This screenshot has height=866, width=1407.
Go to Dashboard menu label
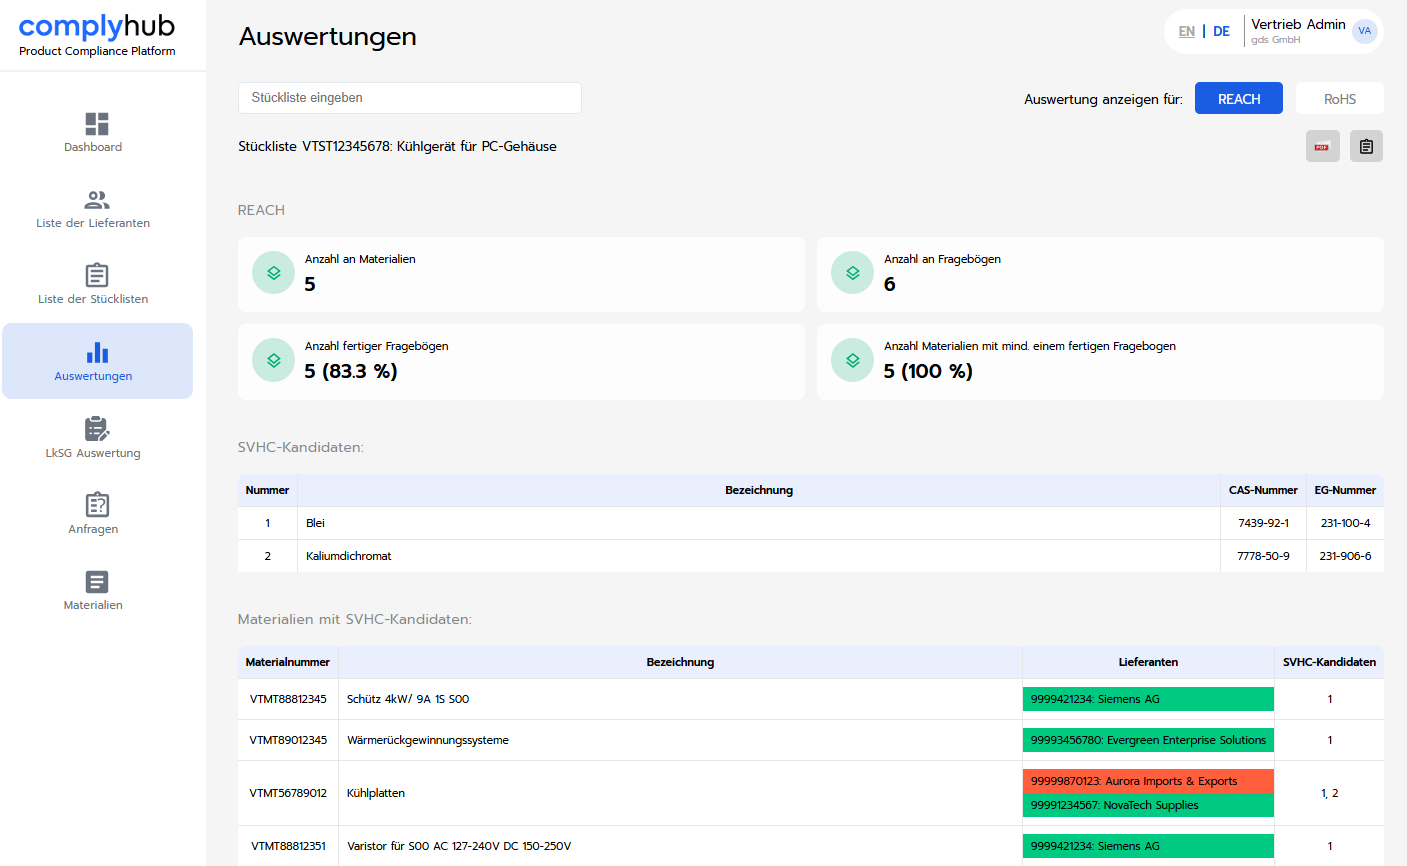click(93, 147)
